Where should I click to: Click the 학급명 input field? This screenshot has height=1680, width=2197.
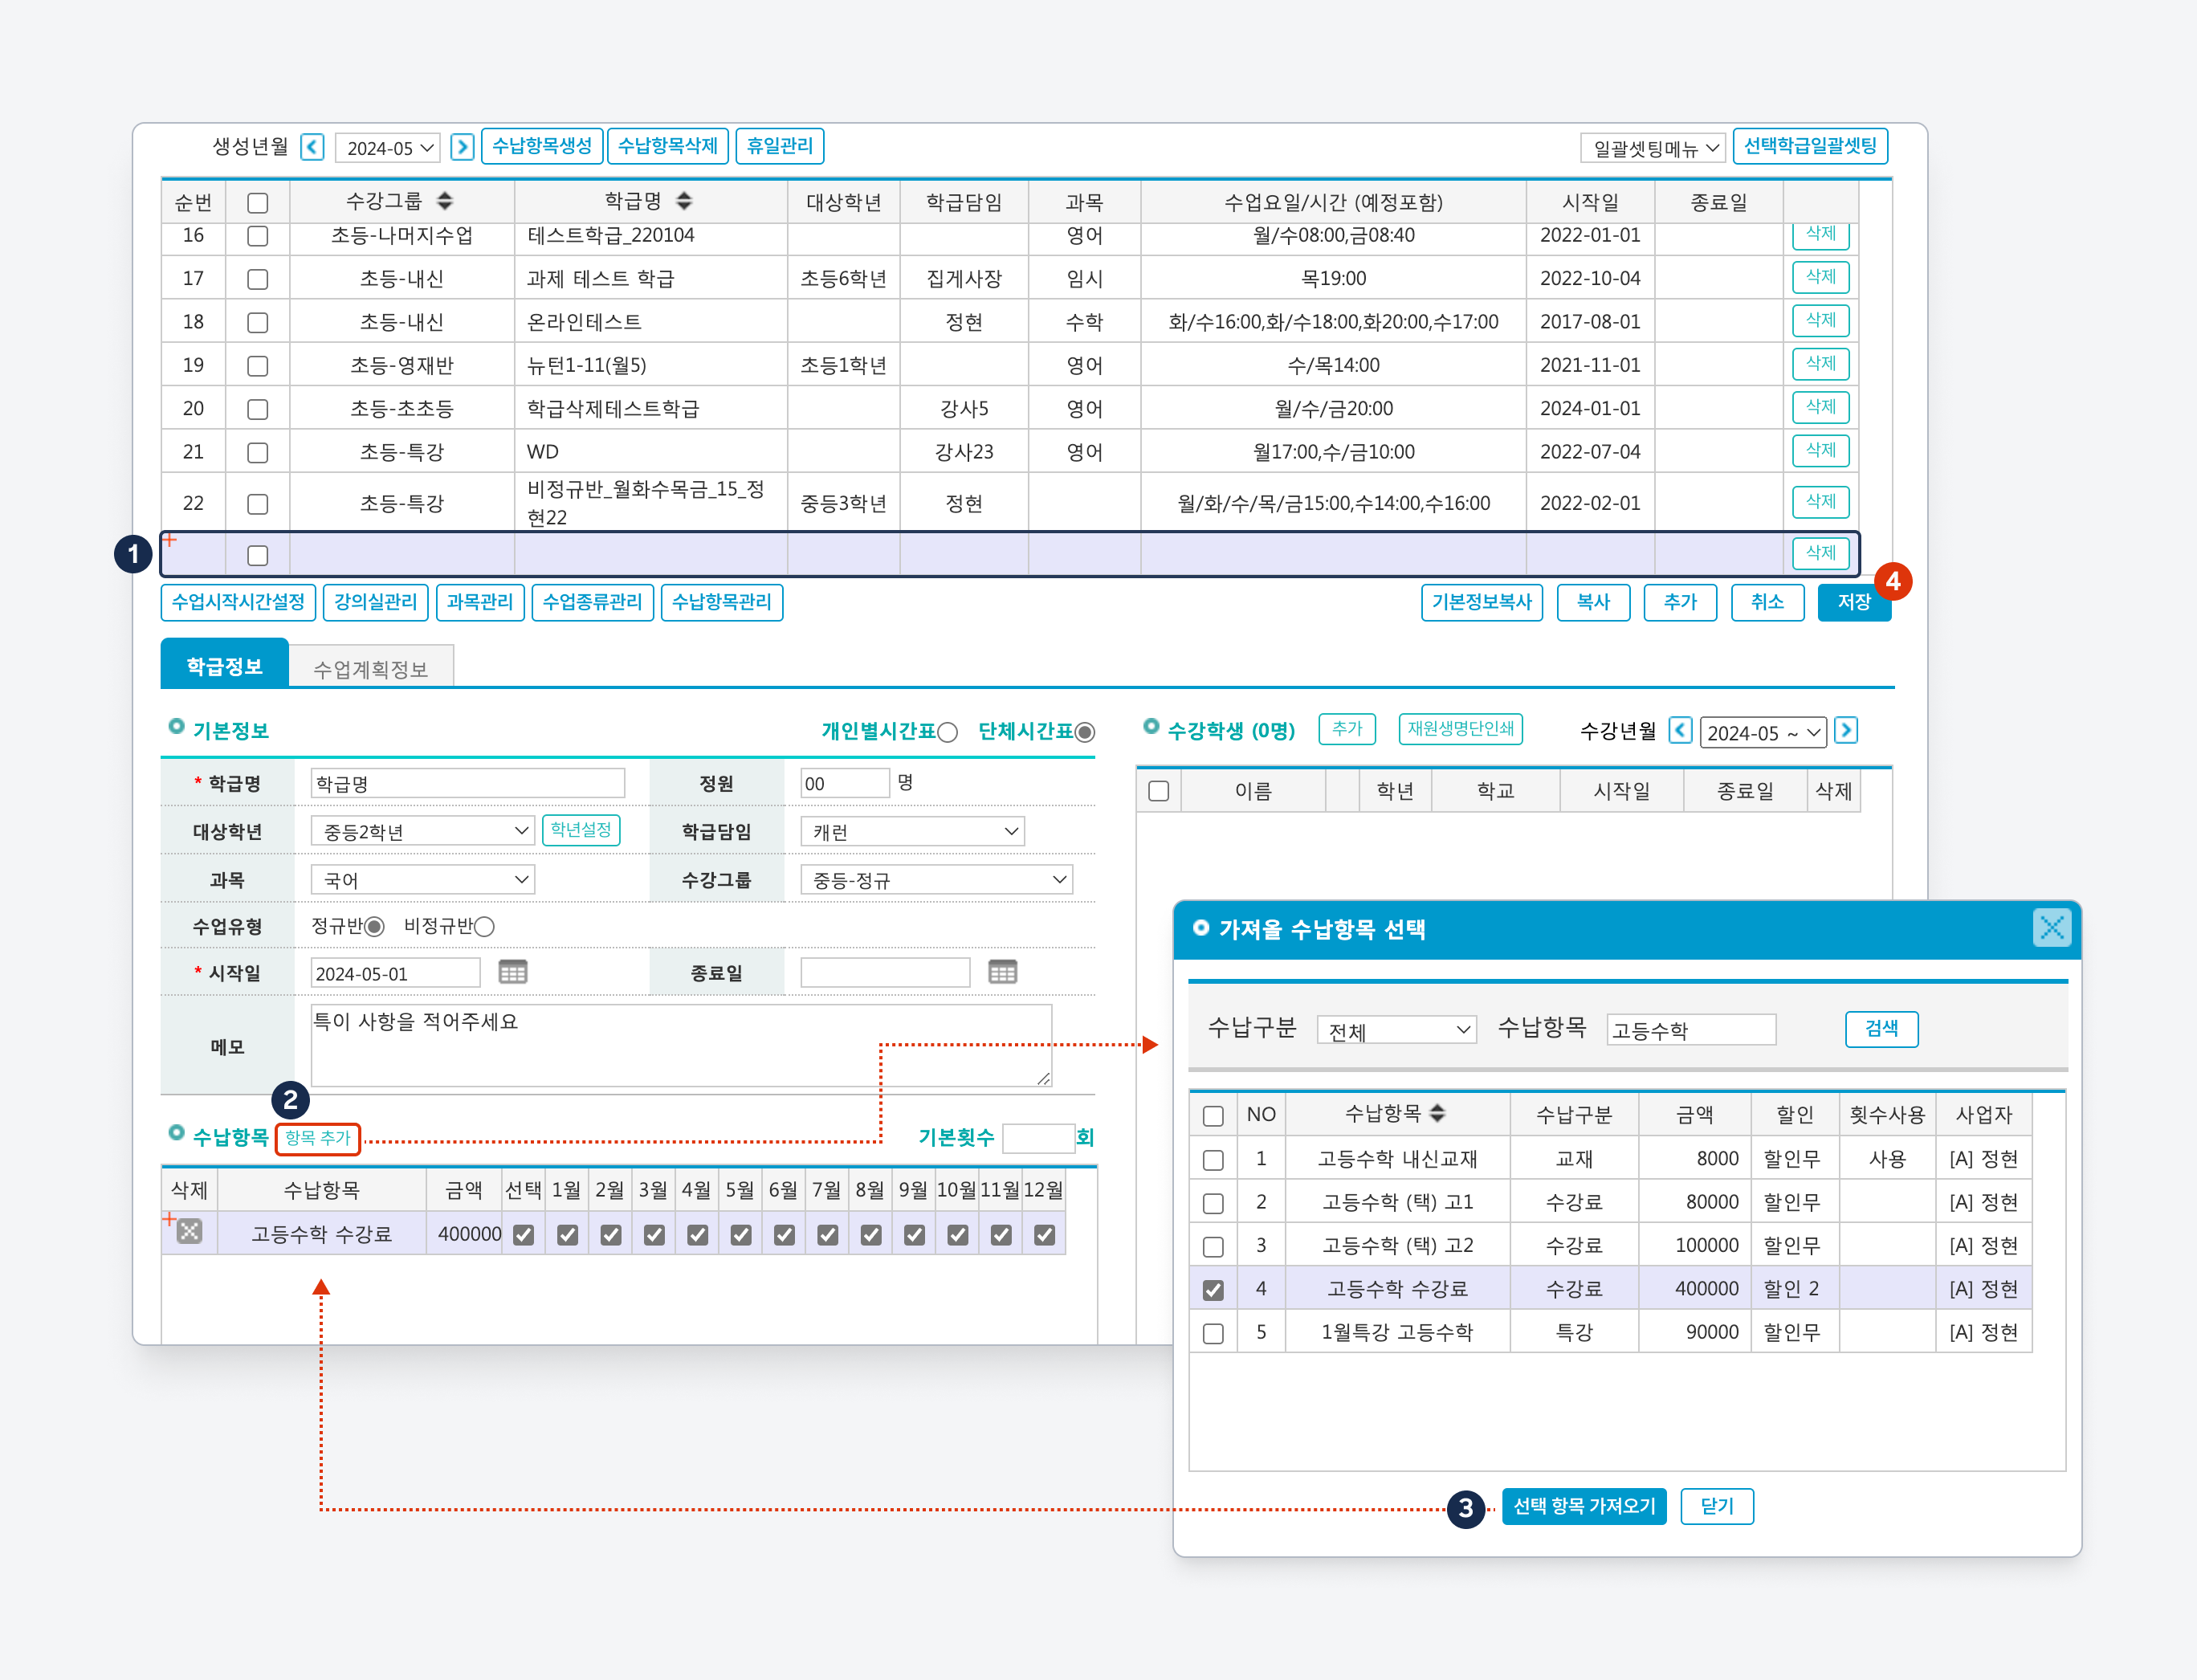pyautogui.click(x=467, y=783)
